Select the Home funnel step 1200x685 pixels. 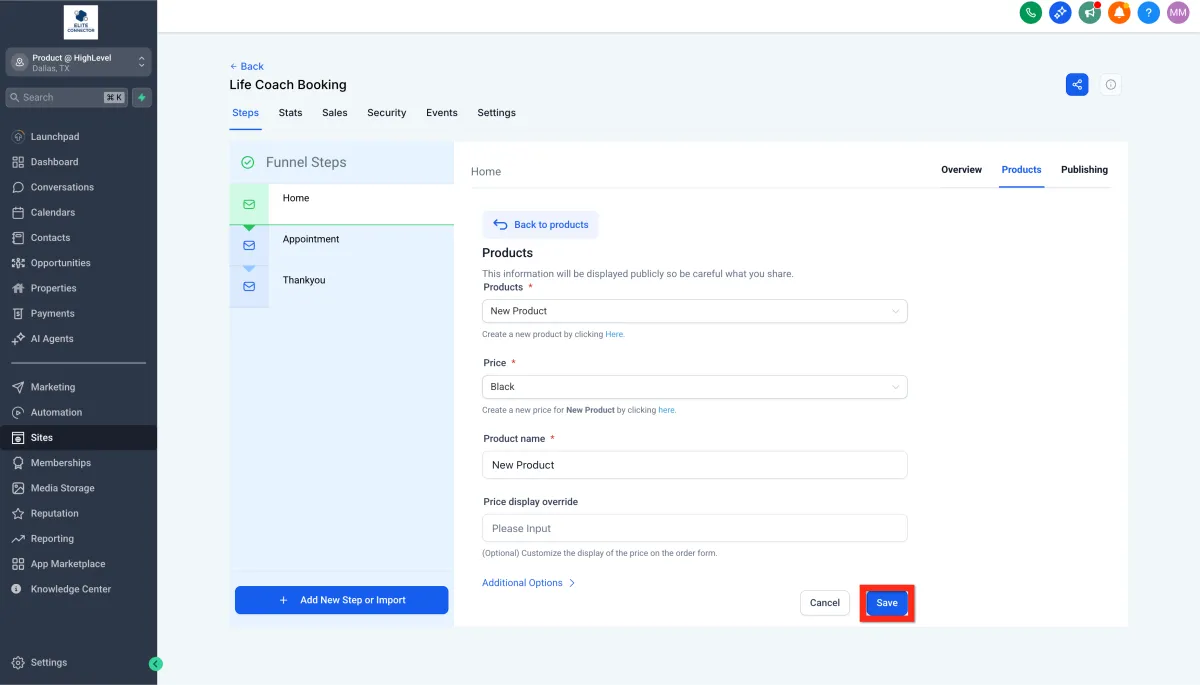click(341, 204)
